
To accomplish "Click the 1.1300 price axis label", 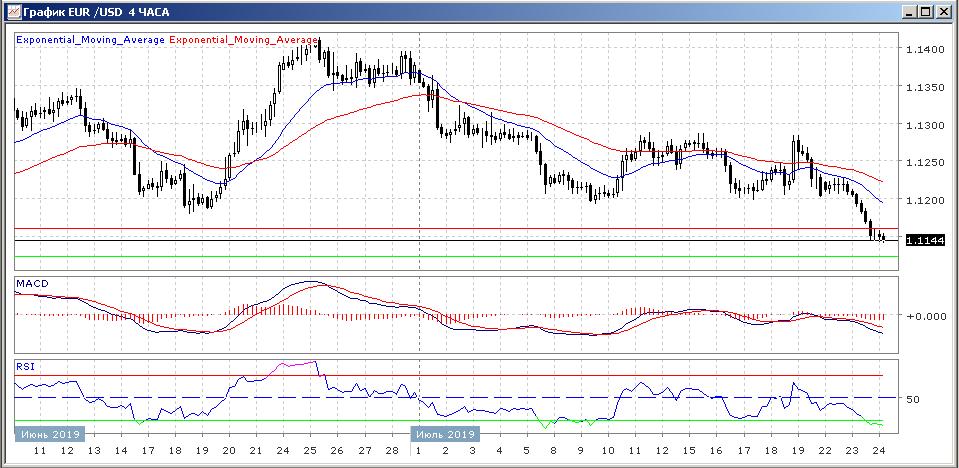I will [x=925, y=125].
